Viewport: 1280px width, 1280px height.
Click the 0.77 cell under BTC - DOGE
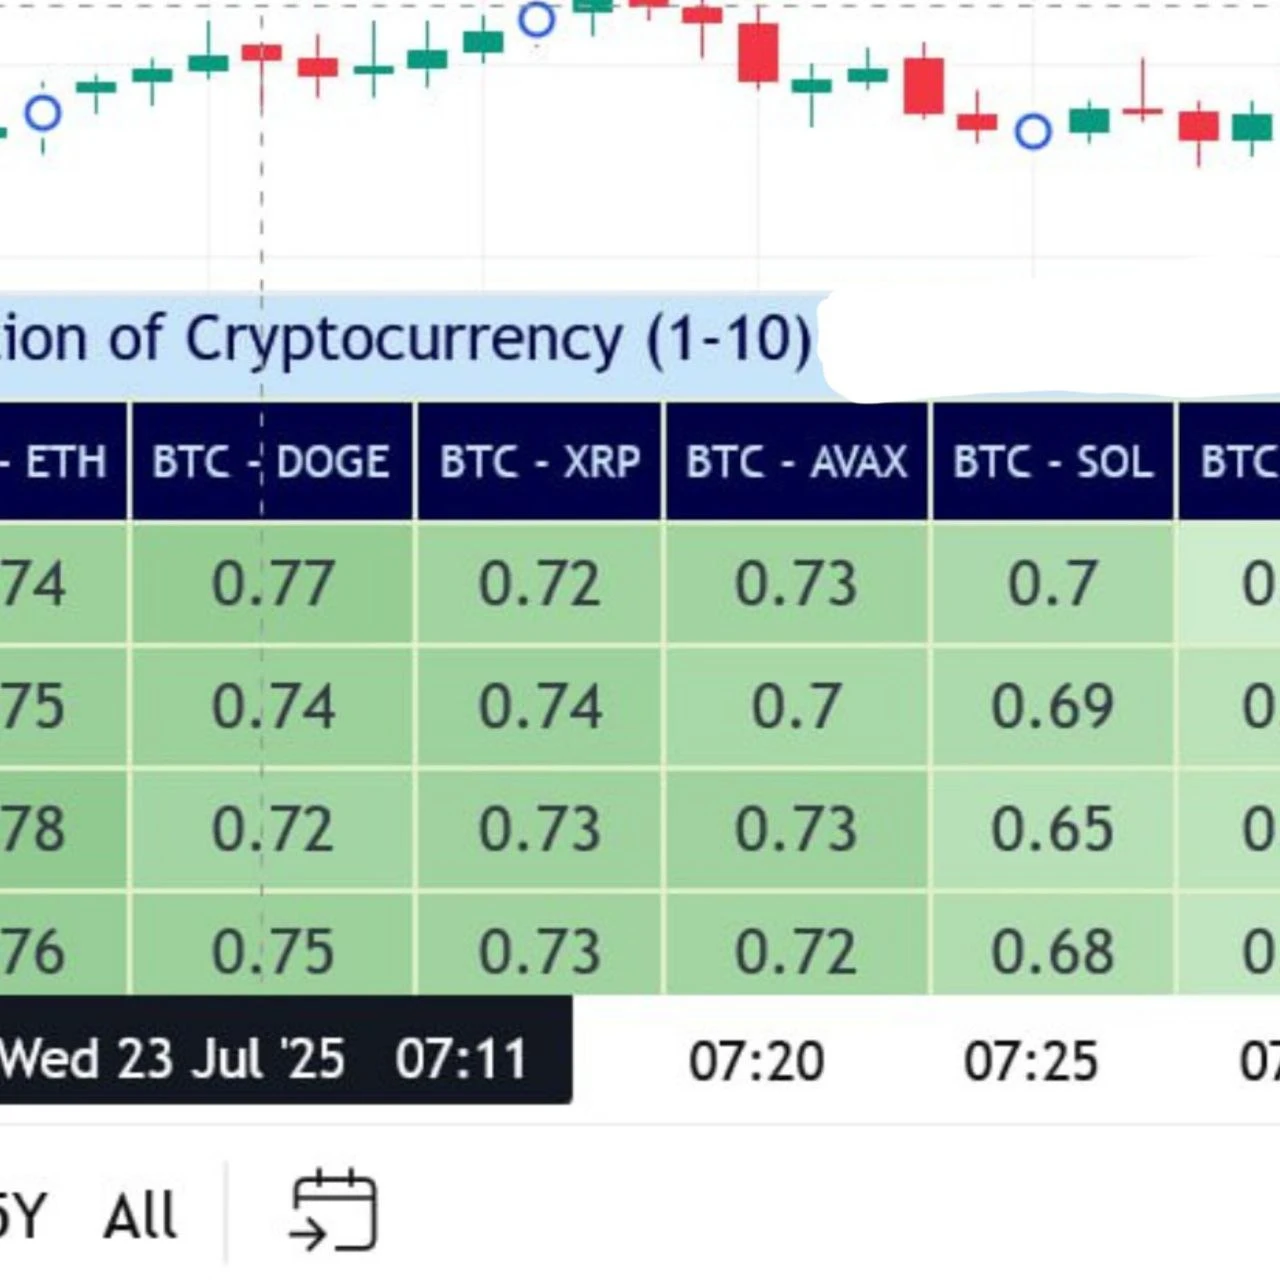pyautogui.click(x=272, y=584)
